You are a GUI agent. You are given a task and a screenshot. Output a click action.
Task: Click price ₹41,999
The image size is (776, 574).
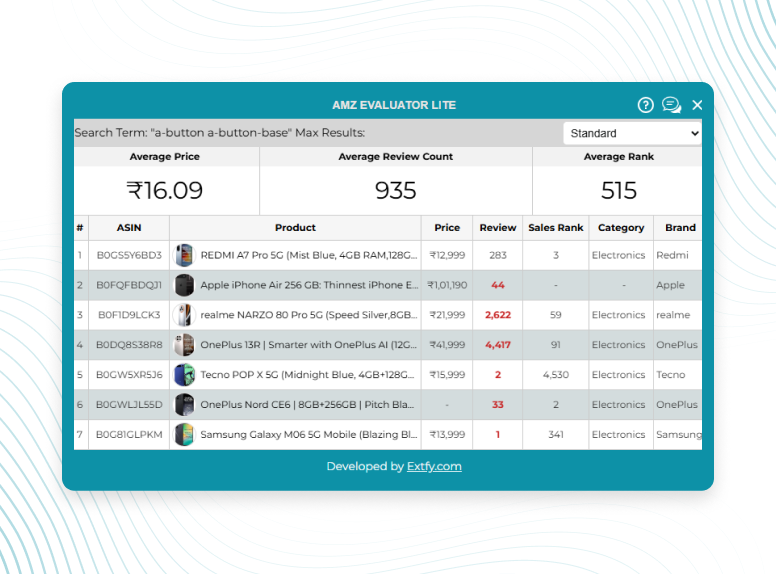click(447, 345)
